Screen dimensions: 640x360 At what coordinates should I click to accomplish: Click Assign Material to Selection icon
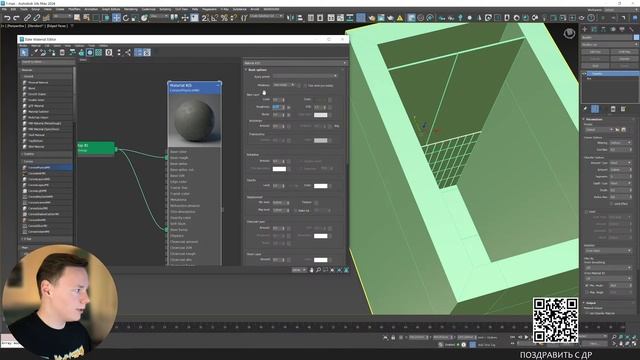tap(52, 52)
